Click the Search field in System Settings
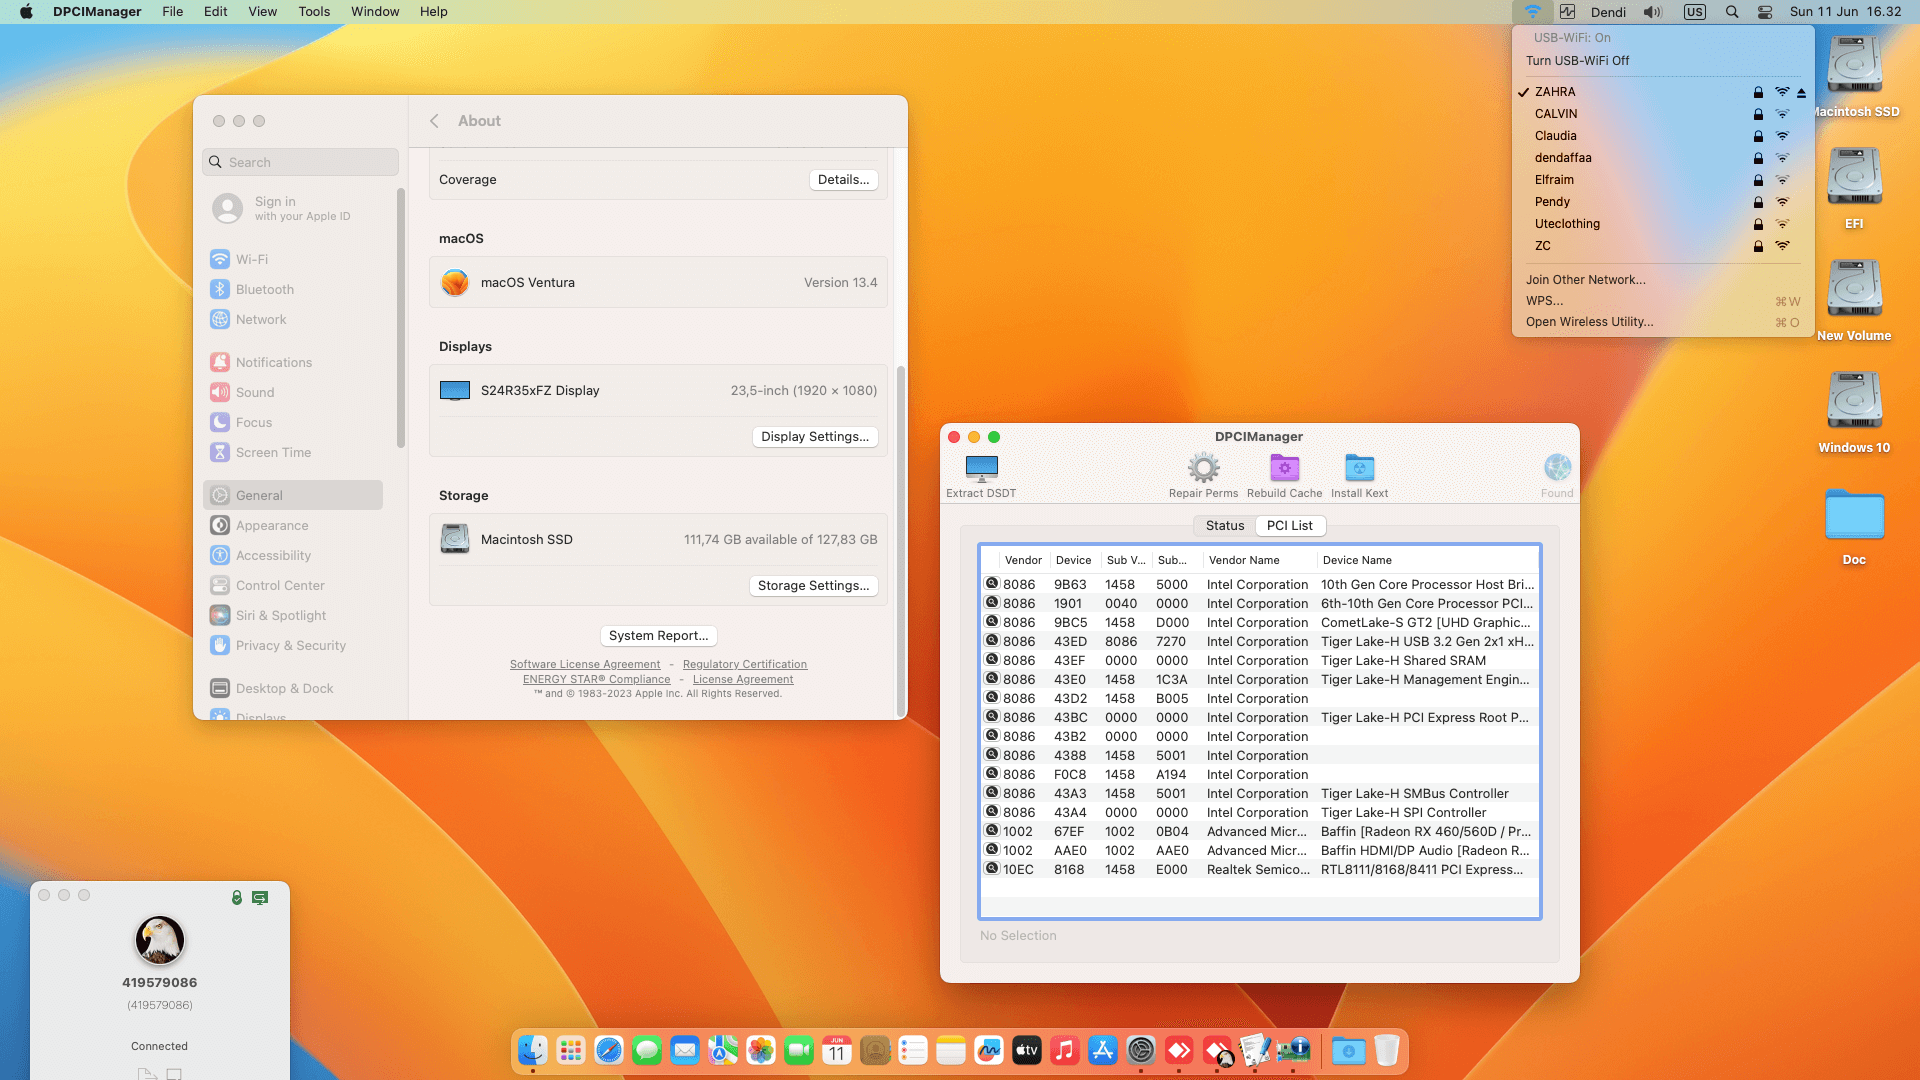 coord(300,162)
